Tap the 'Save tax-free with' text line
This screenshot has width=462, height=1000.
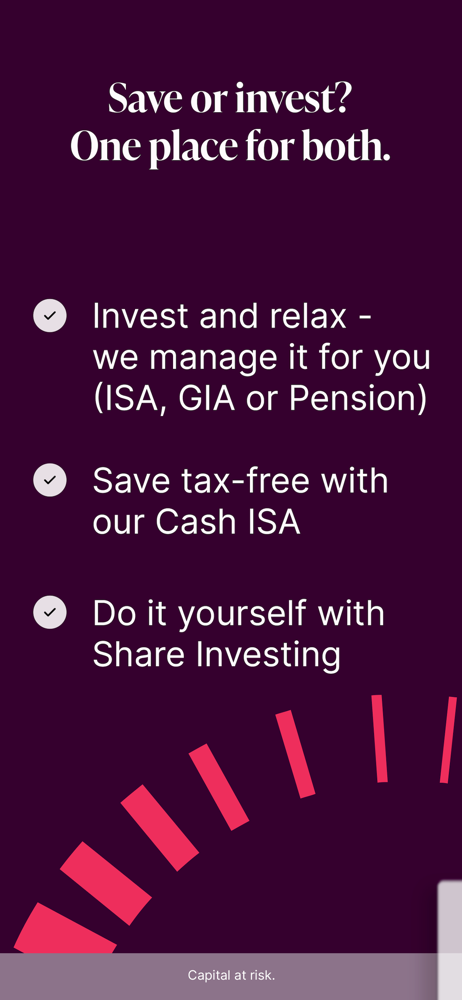(x=241, y=480)
